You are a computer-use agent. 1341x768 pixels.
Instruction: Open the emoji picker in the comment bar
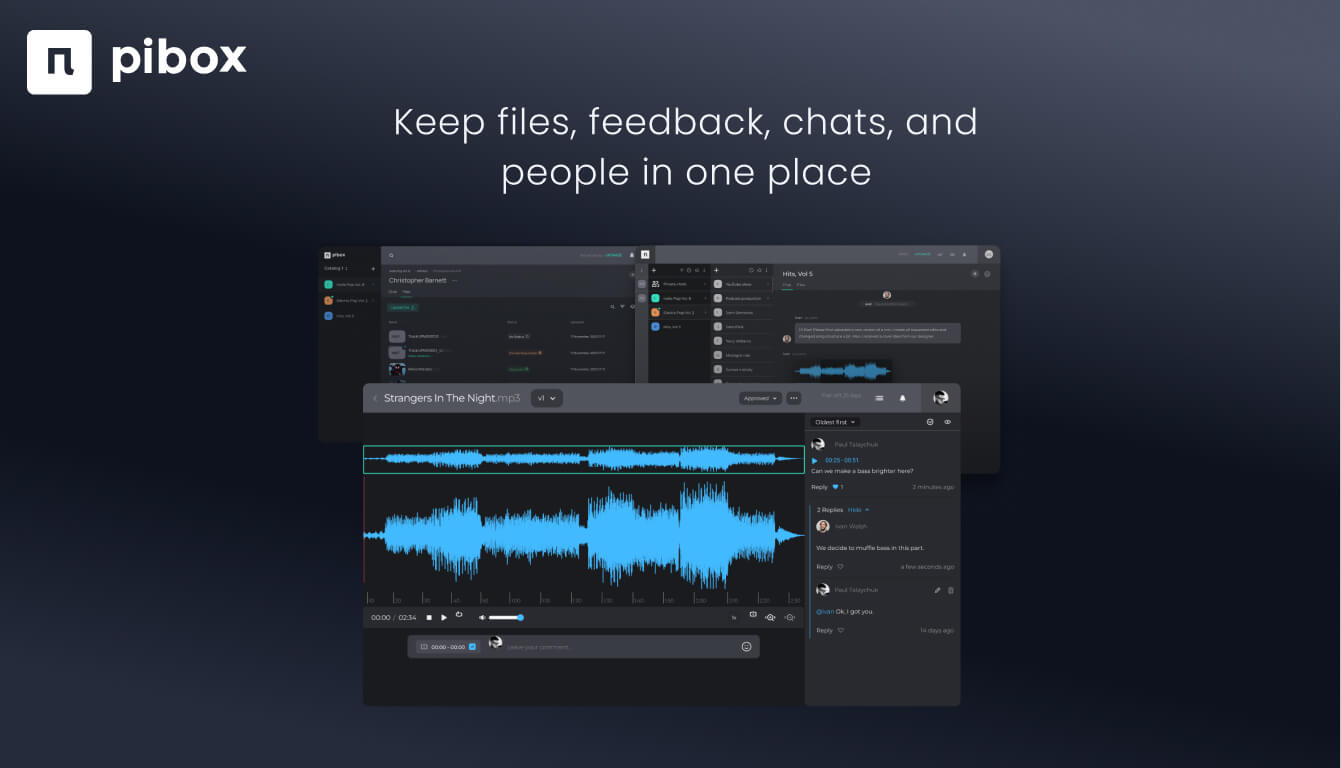tap(746, 646)
